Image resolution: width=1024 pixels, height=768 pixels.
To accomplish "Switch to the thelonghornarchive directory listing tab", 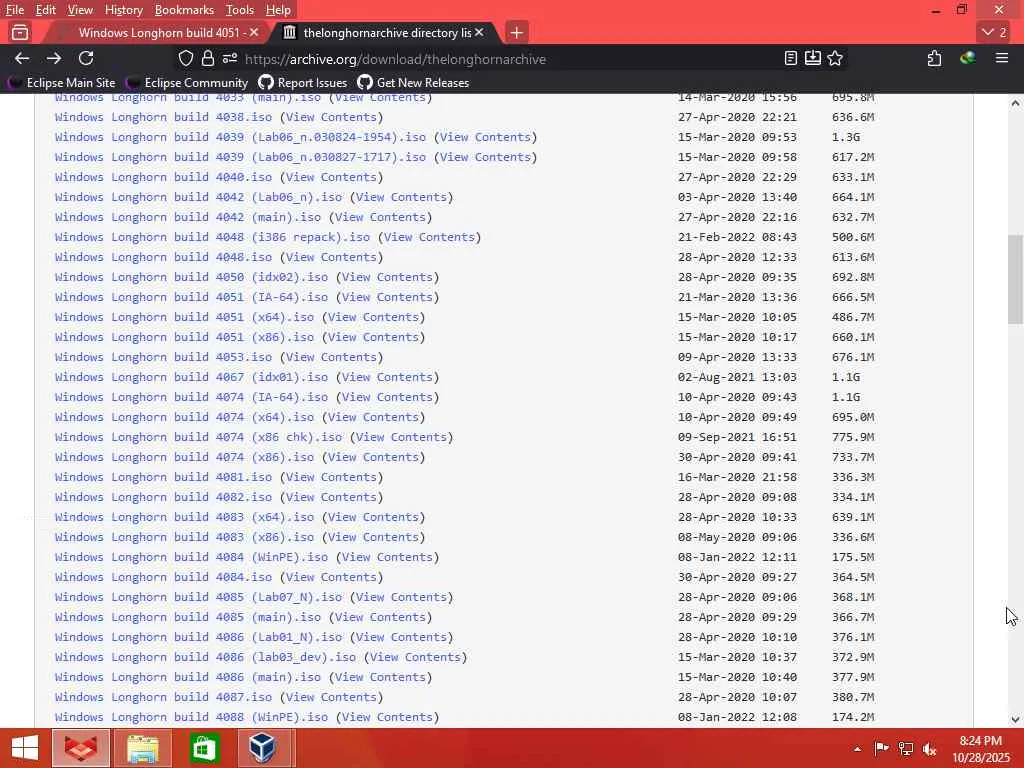I will tap(384, 32).
